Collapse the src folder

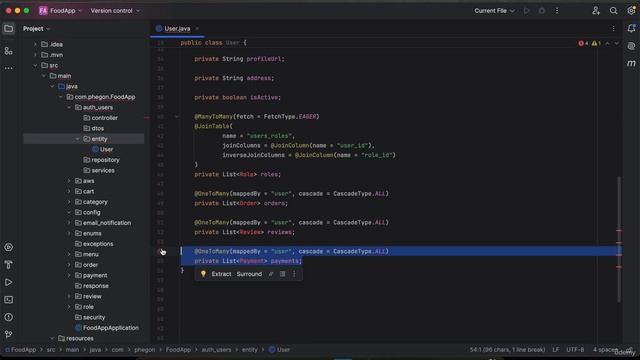coord(35,65)
